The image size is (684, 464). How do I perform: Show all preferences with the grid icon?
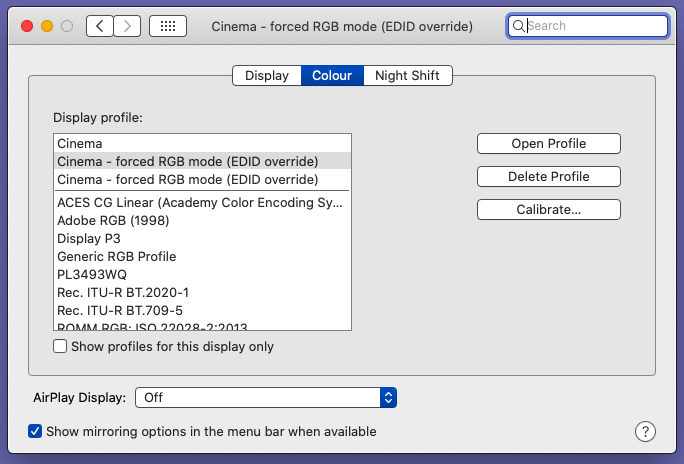coord(168,26)
